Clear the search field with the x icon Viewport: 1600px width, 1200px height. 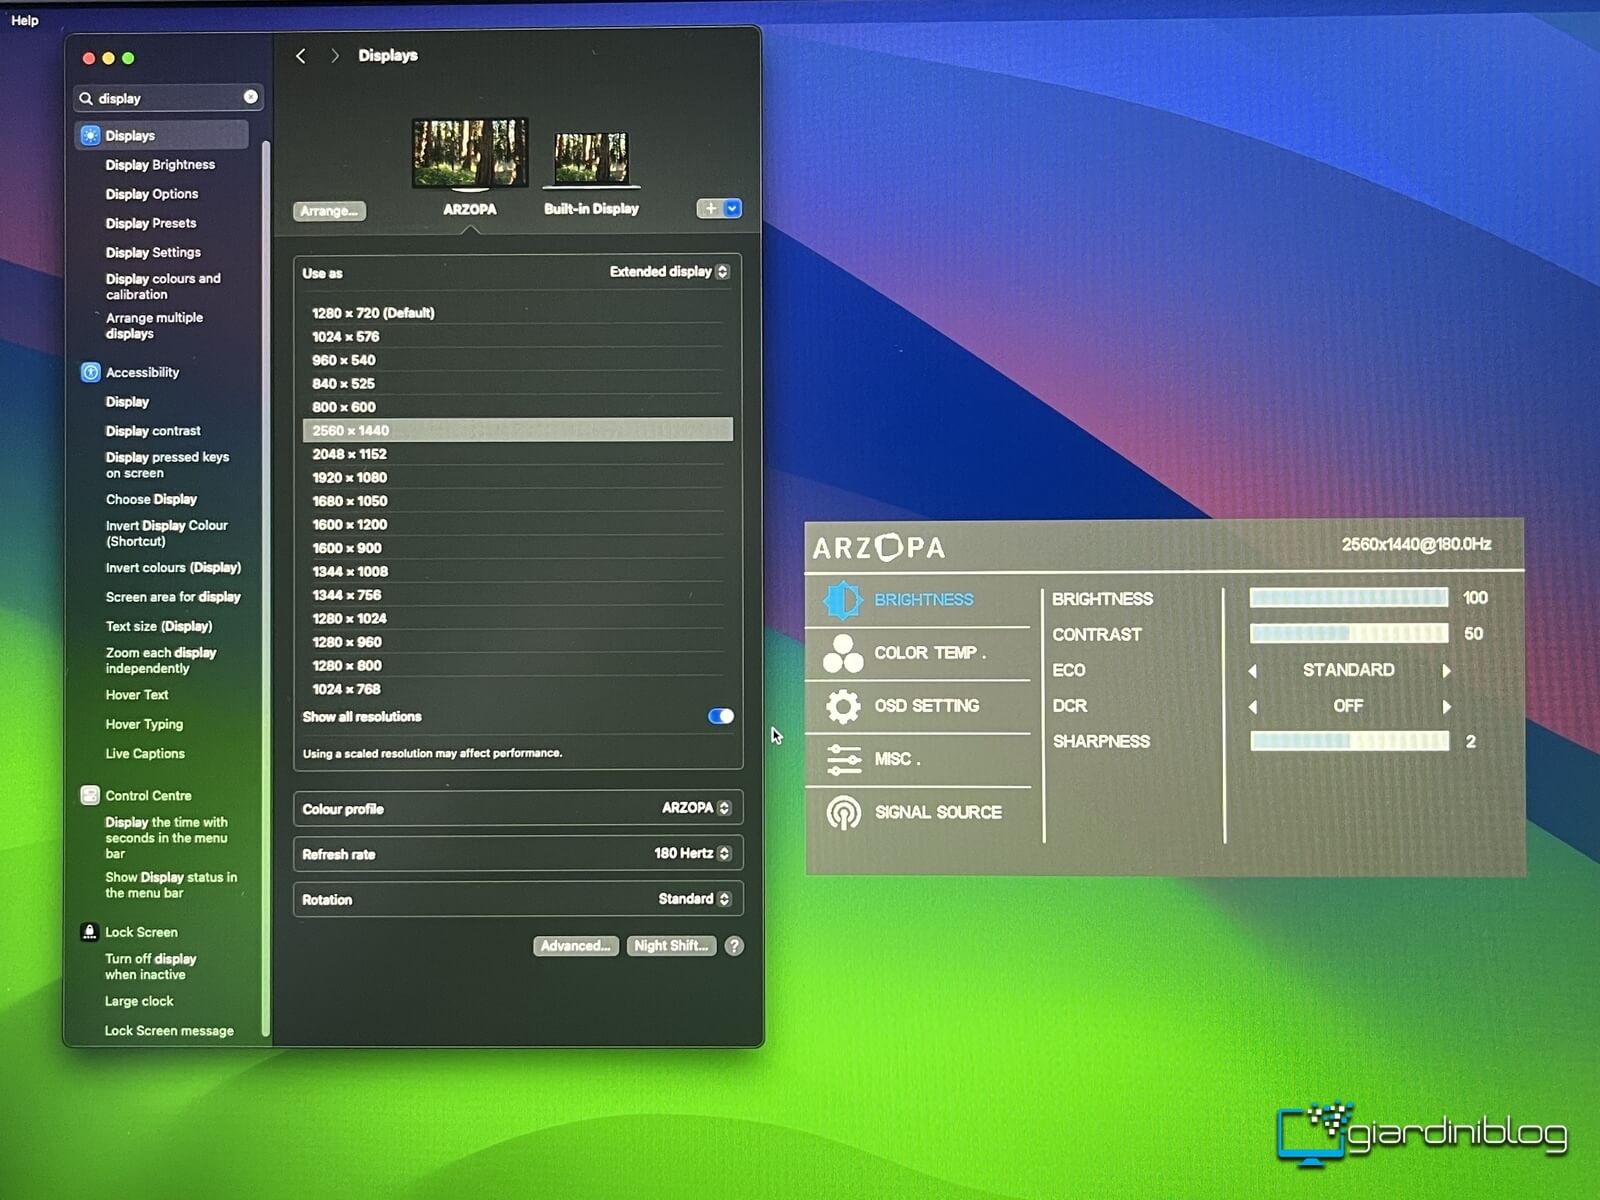(250, 97)
